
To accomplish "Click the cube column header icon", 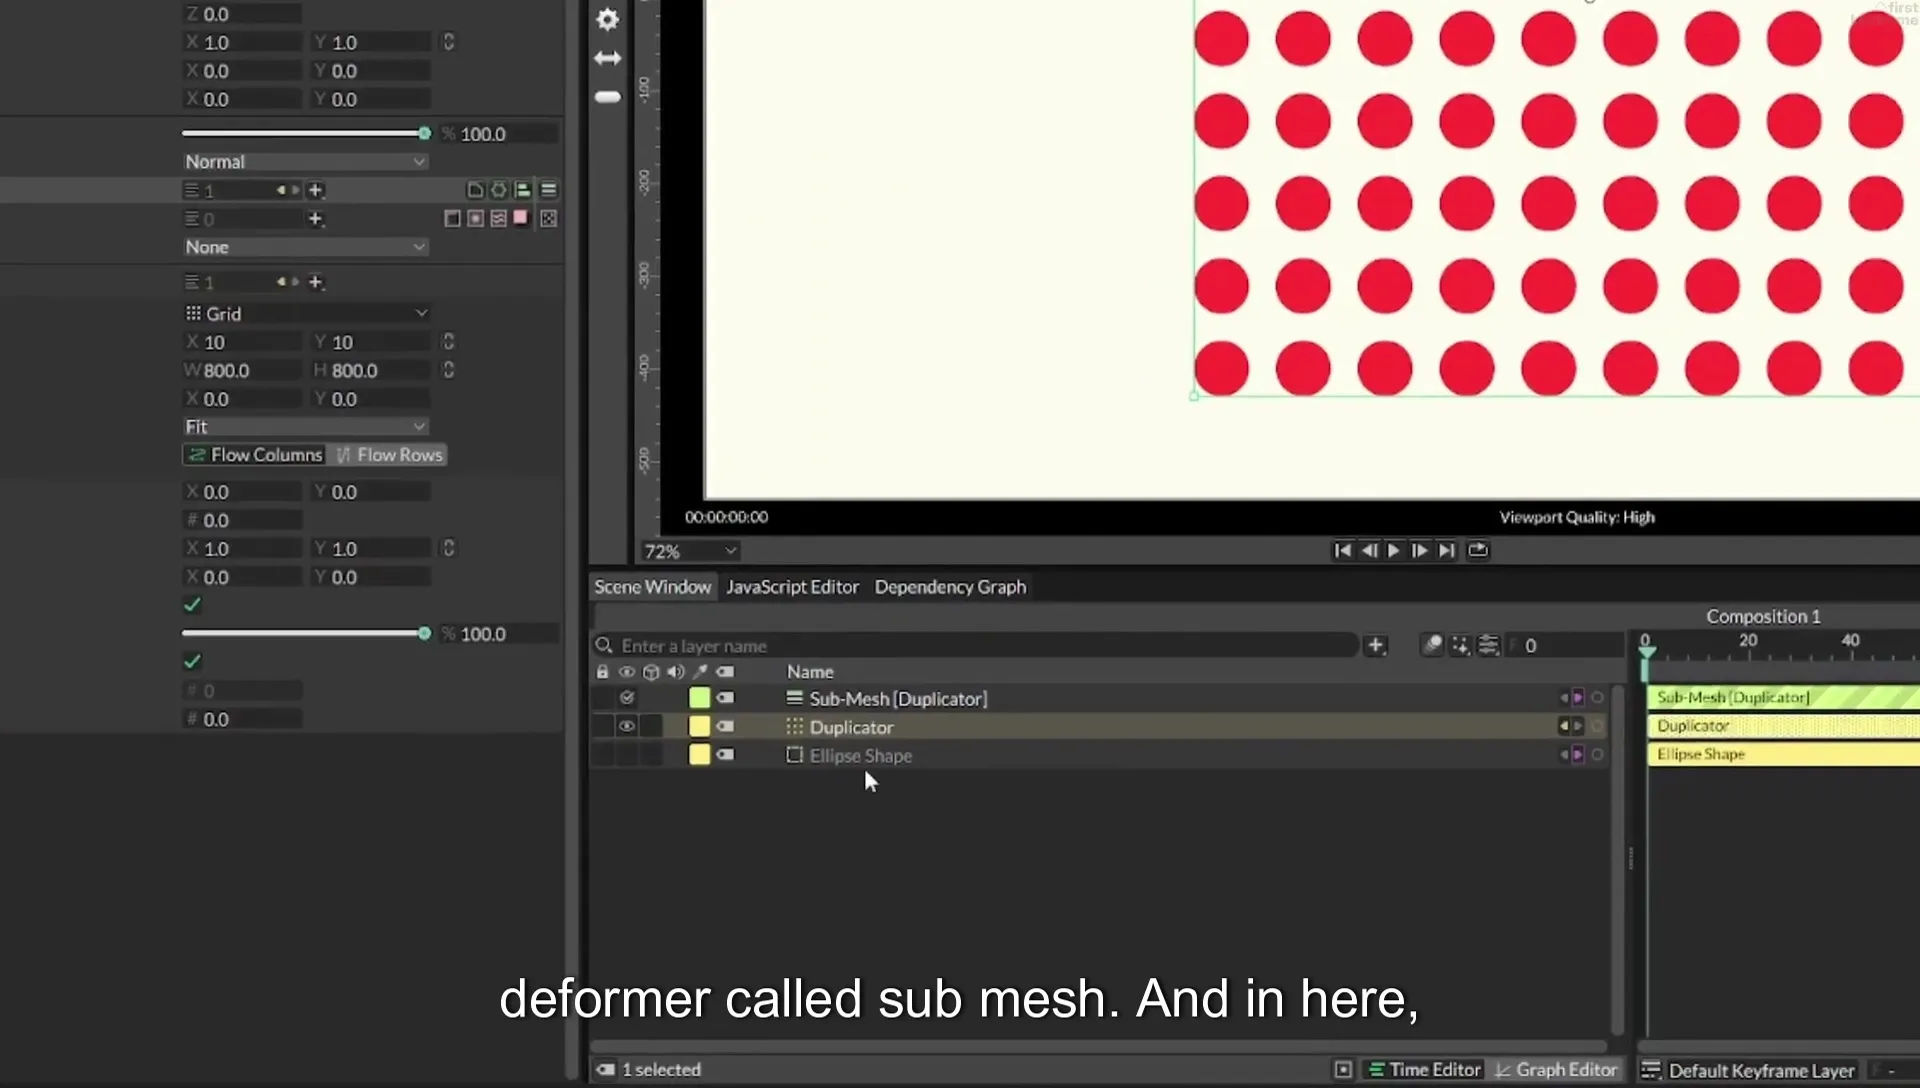I will click(651, 672).
